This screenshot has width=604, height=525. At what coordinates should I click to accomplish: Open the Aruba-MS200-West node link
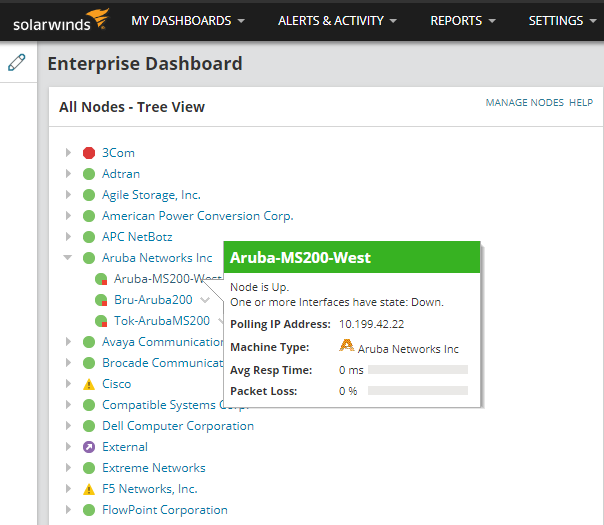[168, 278]
